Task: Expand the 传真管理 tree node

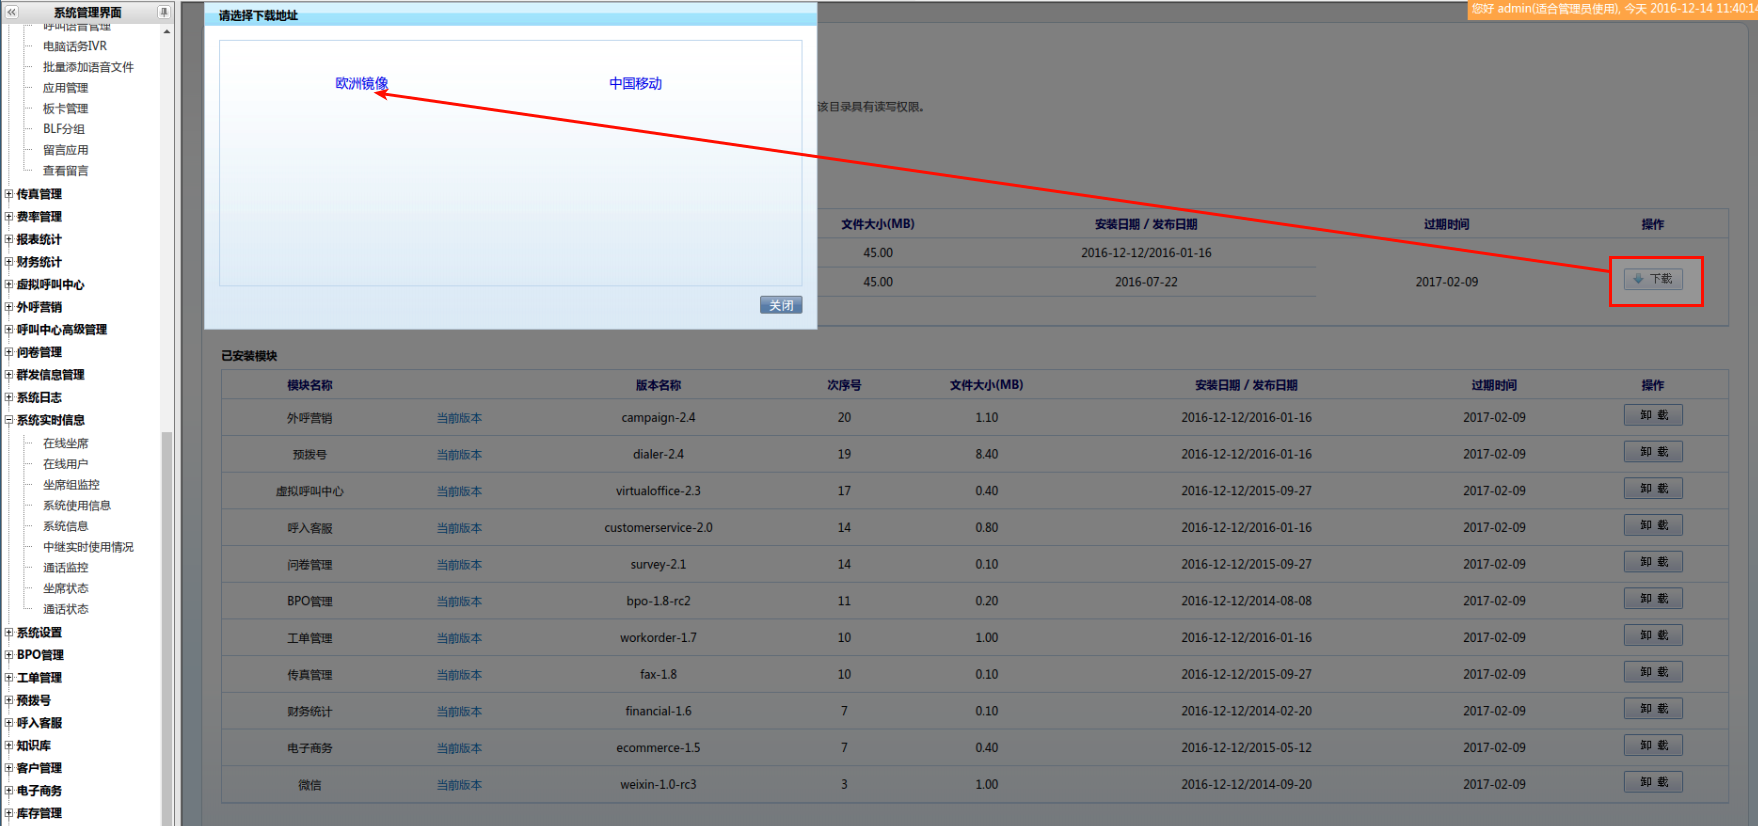Action: tap(9, 194)
